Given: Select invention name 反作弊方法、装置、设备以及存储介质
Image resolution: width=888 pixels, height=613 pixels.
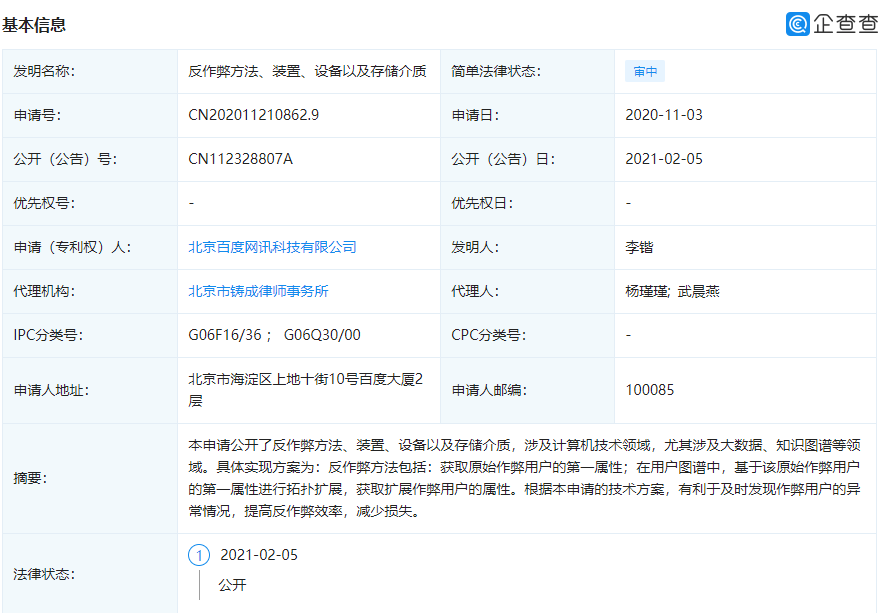Looking at the screenshot, I should tap(307, 71).
